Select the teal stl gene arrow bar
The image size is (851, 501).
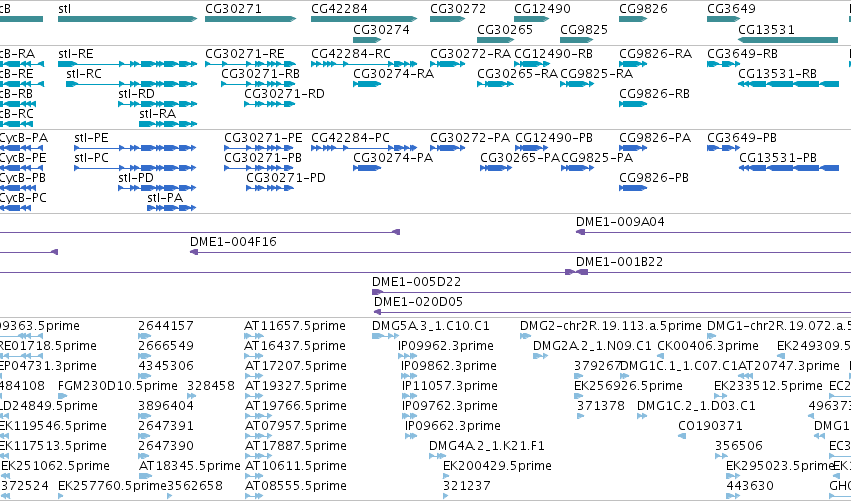coord(128,19)
